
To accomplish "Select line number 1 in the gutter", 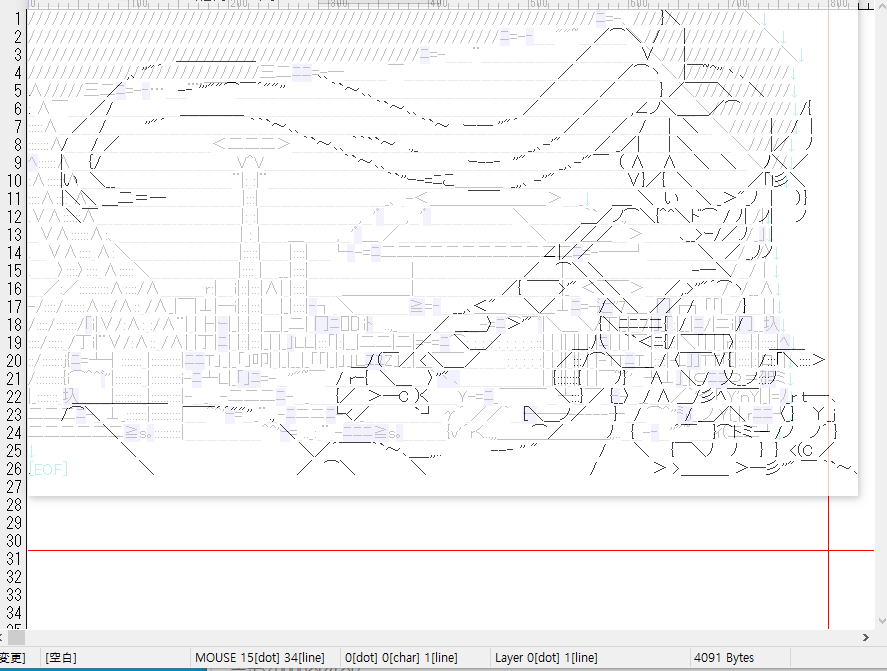I will click(18, 19).
